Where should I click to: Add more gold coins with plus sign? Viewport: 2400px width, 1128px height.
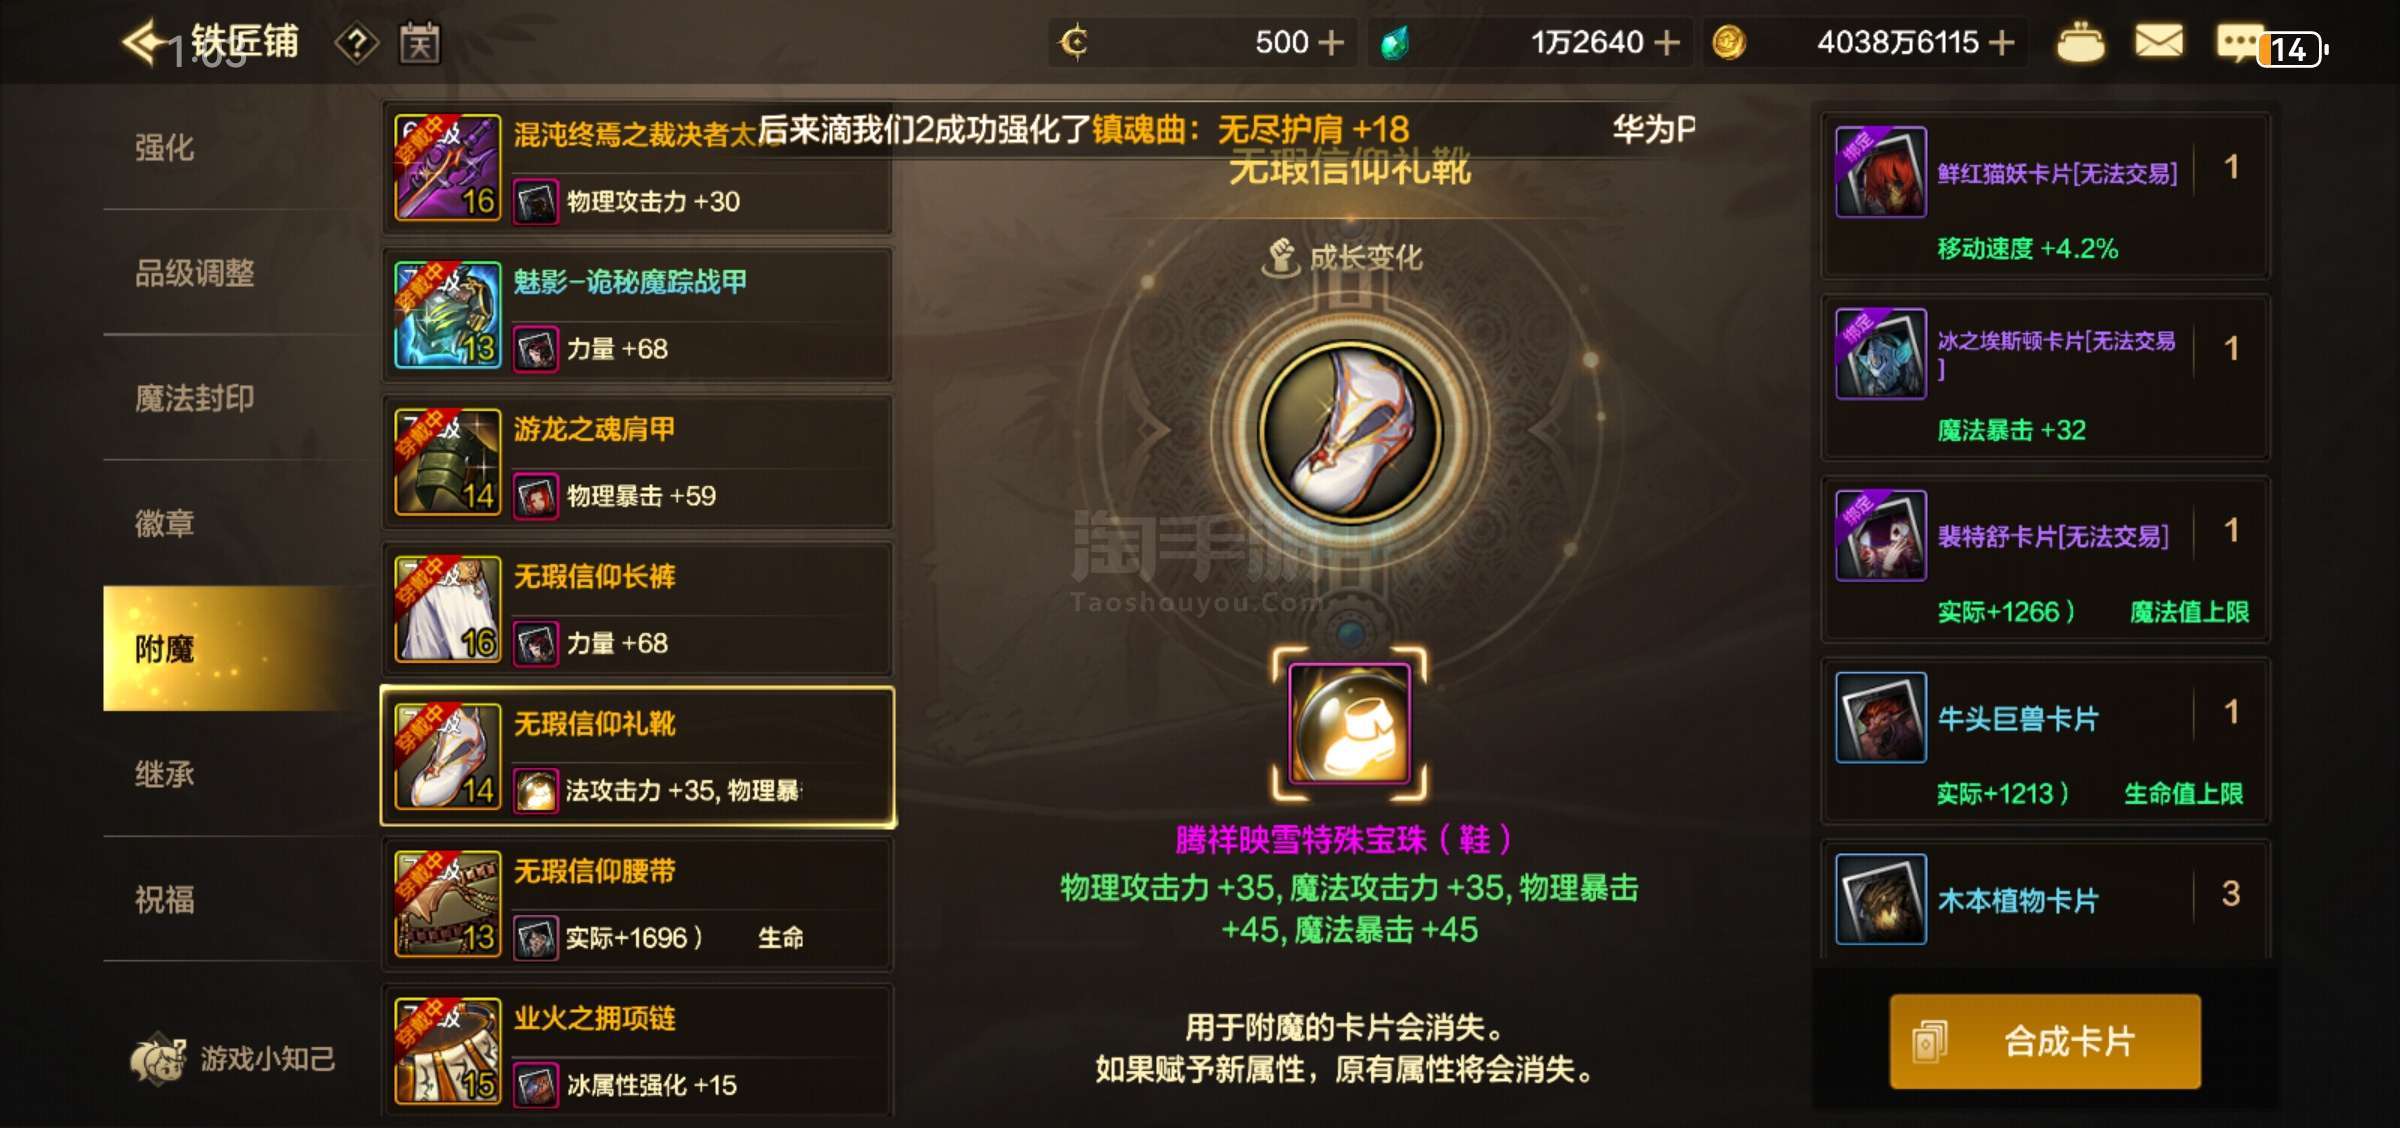pos(2001,42)
